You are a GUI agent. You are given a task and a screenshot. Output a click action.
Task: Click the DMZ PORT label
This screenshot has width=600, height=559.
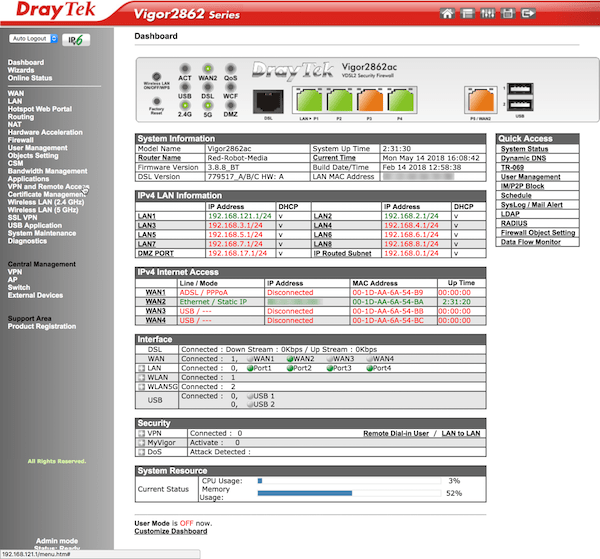point(156,253)
